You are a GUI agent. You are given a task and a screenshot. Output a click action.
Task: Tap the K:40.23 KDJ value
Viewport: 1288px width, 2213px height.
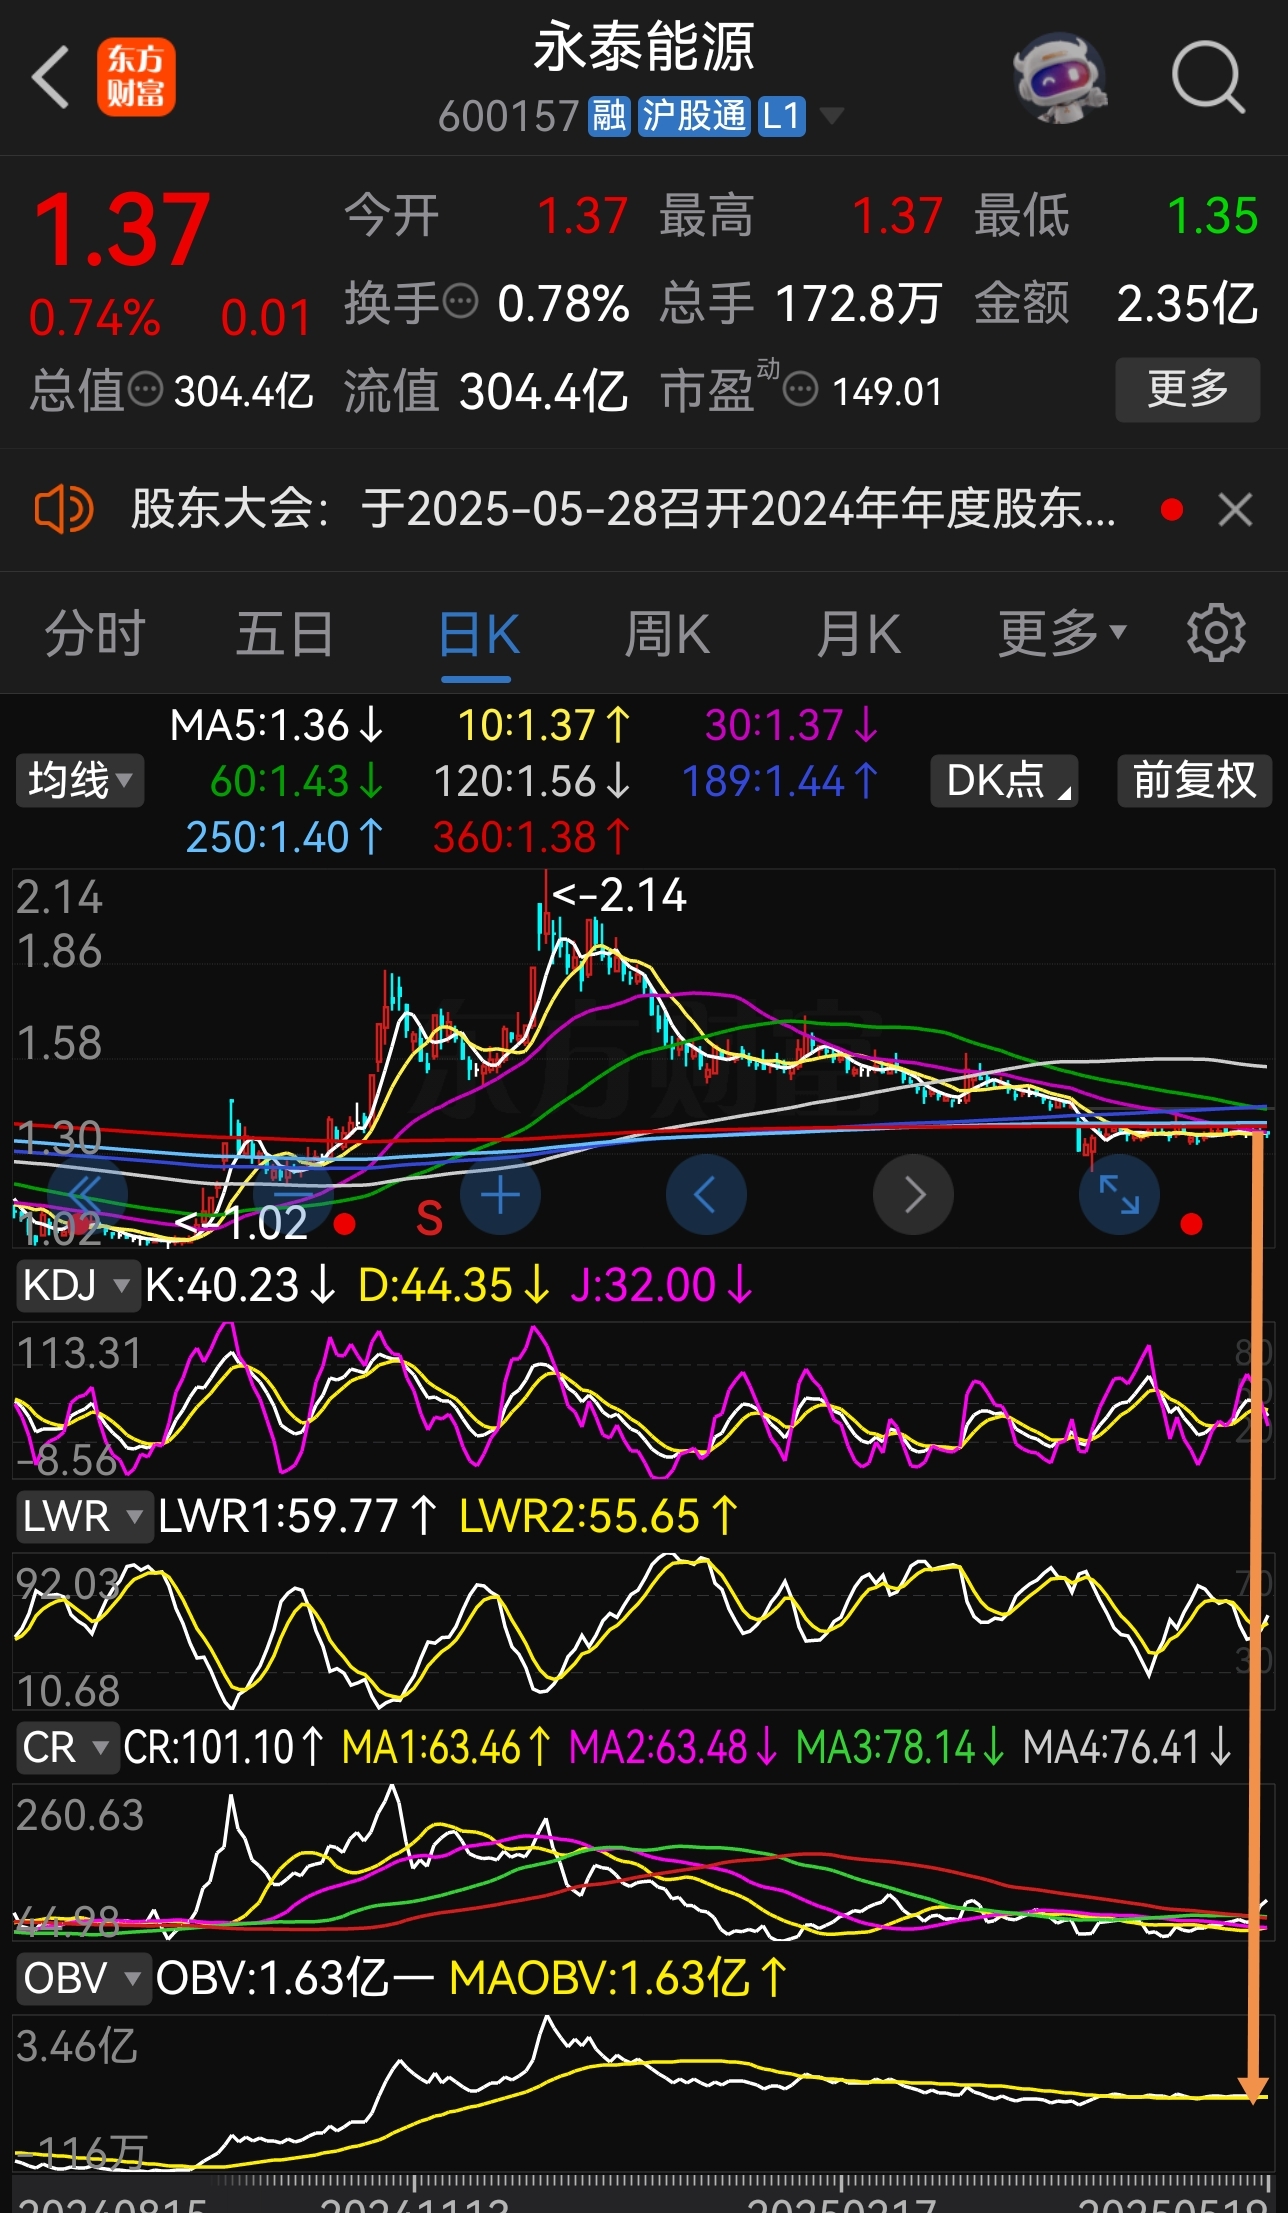(240, 1285)
